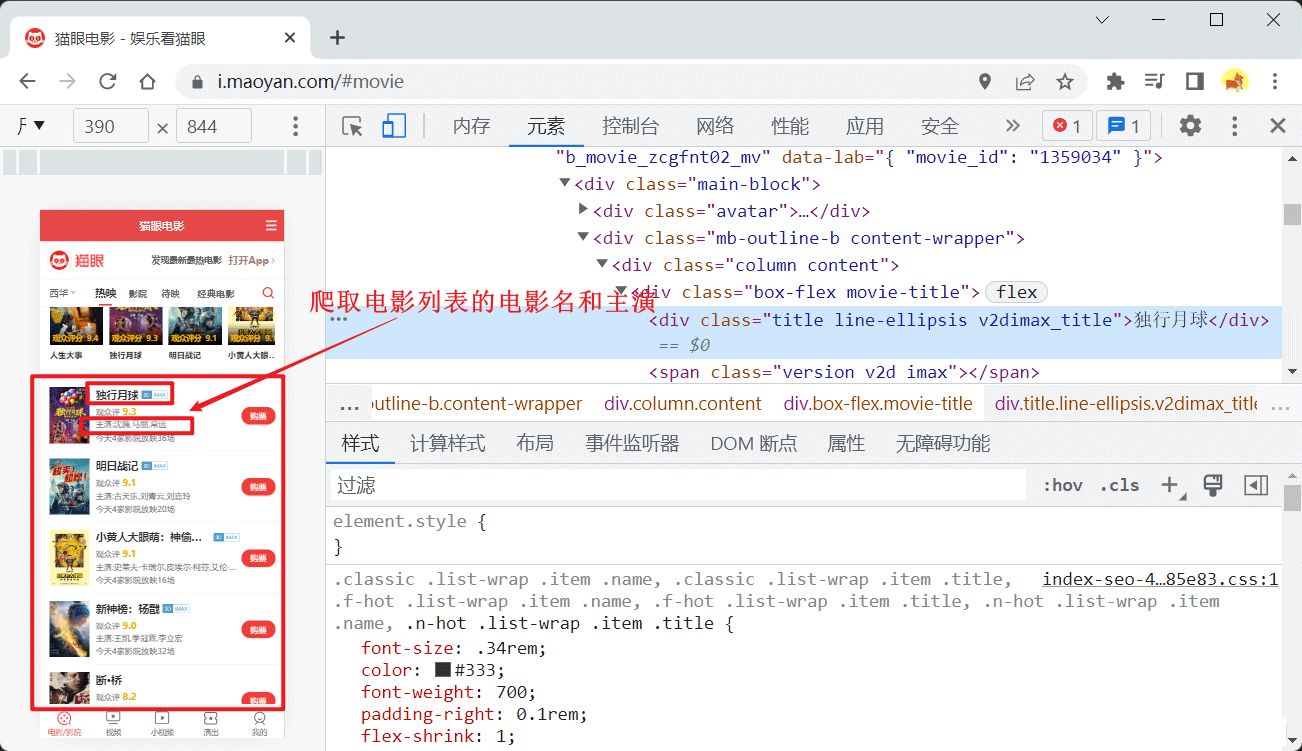1302x751 pixels.
Task: Click the red error count badge
Action: click(1067, 126)
